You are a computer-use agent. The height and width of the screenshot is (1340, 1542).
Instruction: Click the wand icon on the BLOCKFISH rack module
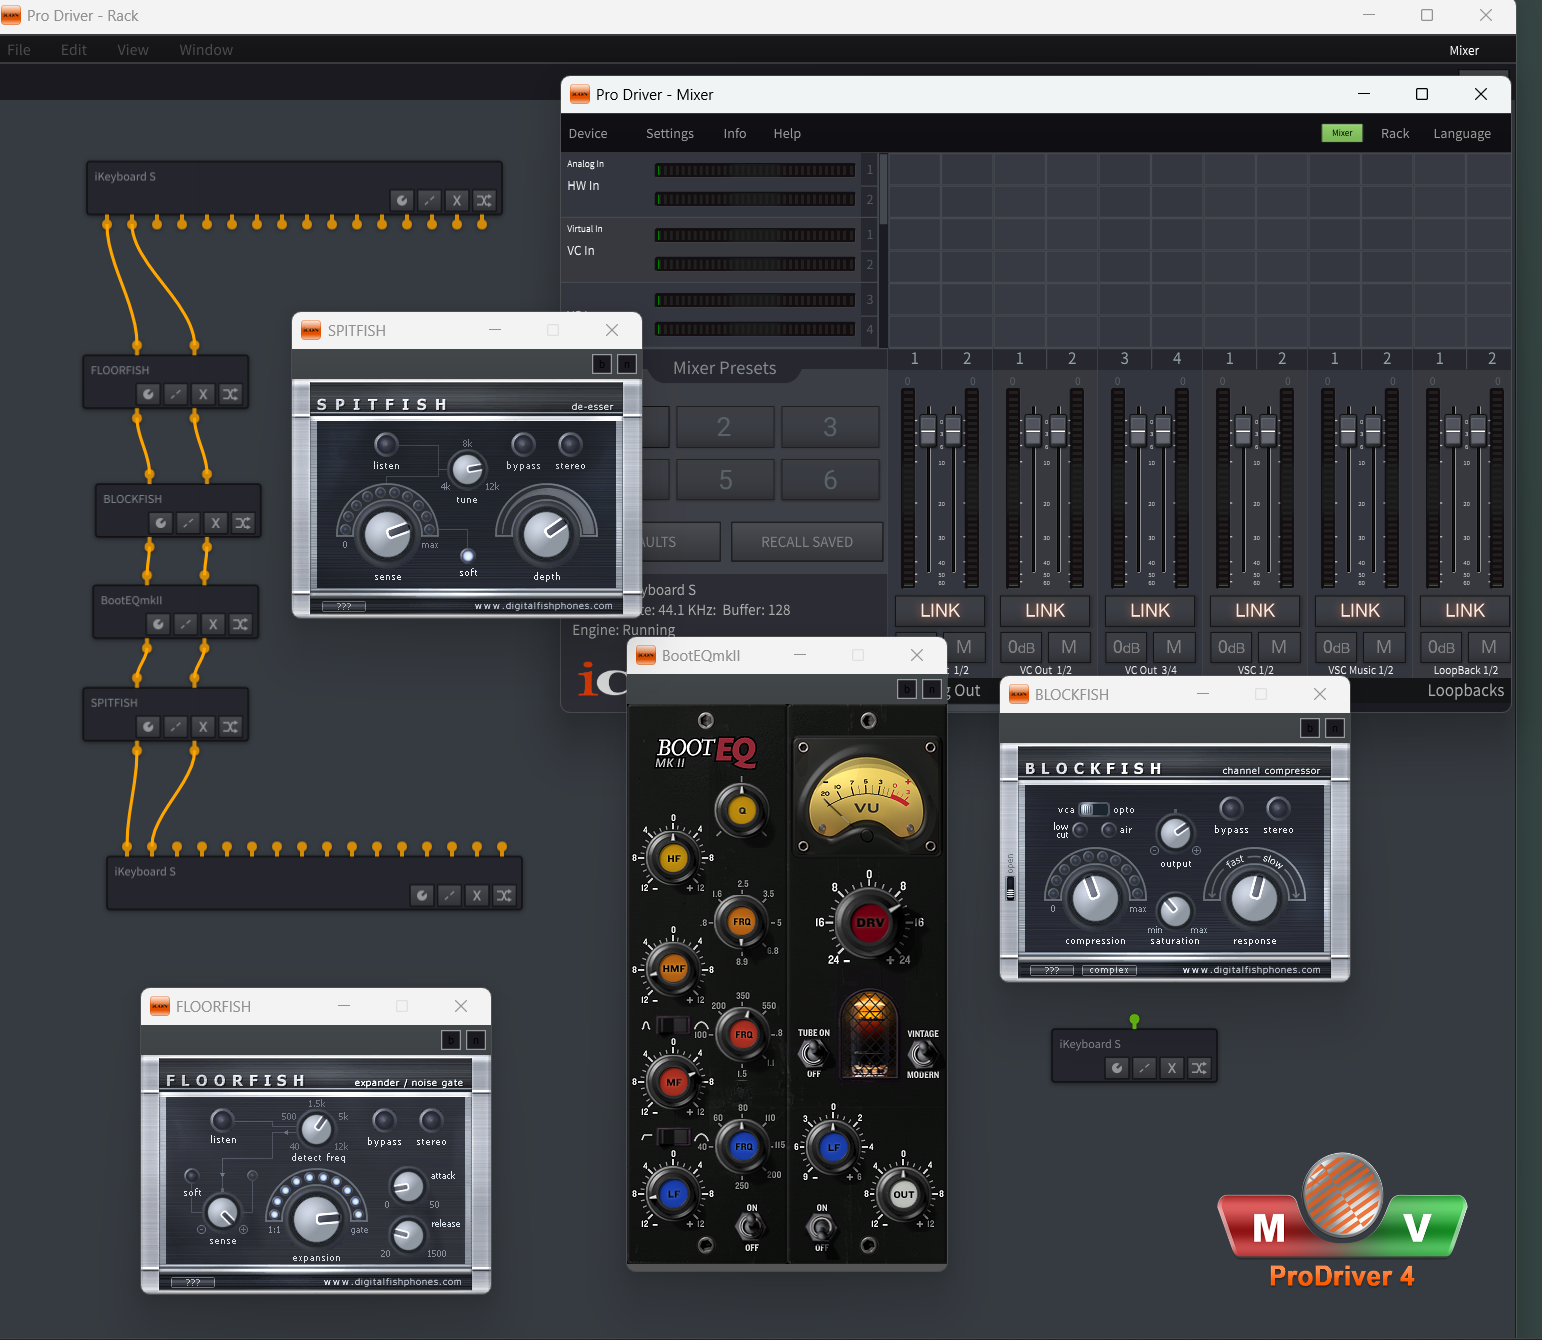pos(188,523)
